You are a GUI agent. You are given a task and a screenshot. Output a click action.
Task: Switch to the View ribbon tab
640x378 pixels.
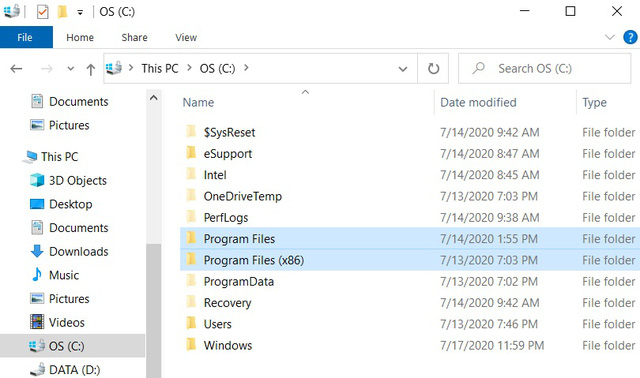(186, 38)
